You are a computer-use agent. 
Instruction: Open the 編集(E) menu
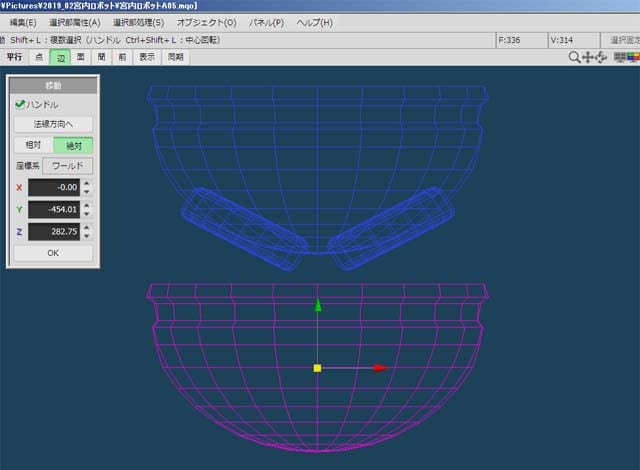tap(23, 23)
